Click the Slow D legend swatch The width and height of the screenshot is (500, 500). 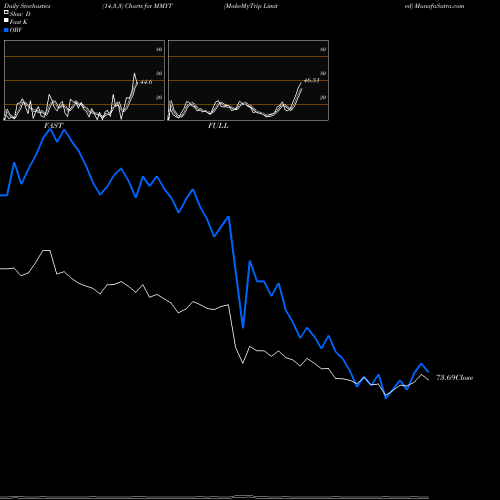pos(6,13)
